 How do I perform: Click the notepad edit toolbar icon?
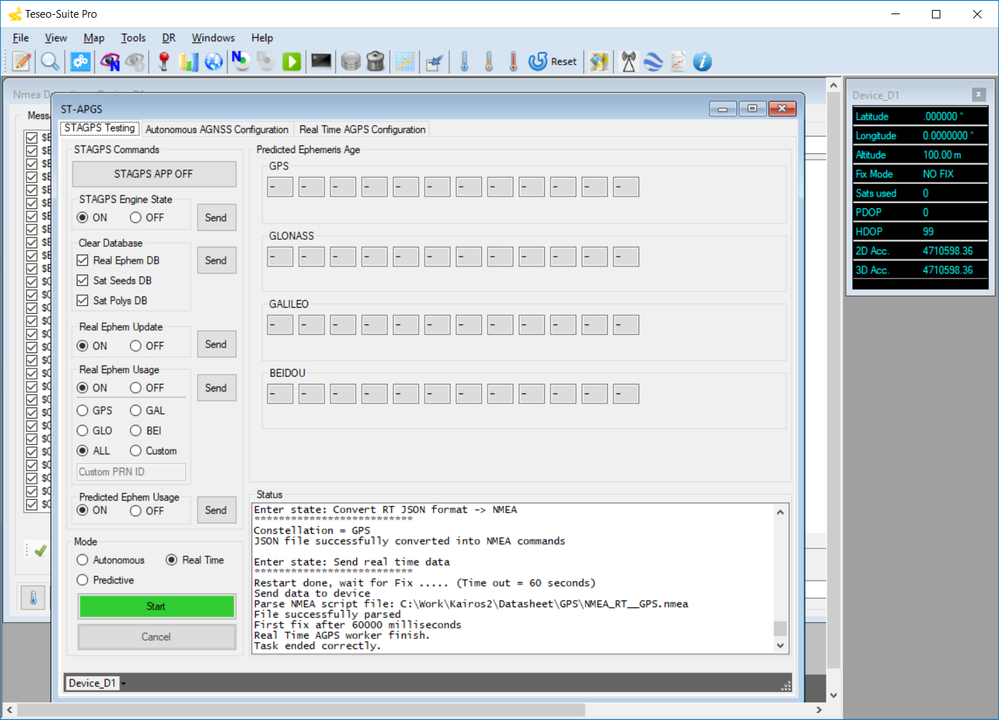[x=22, y=61]
